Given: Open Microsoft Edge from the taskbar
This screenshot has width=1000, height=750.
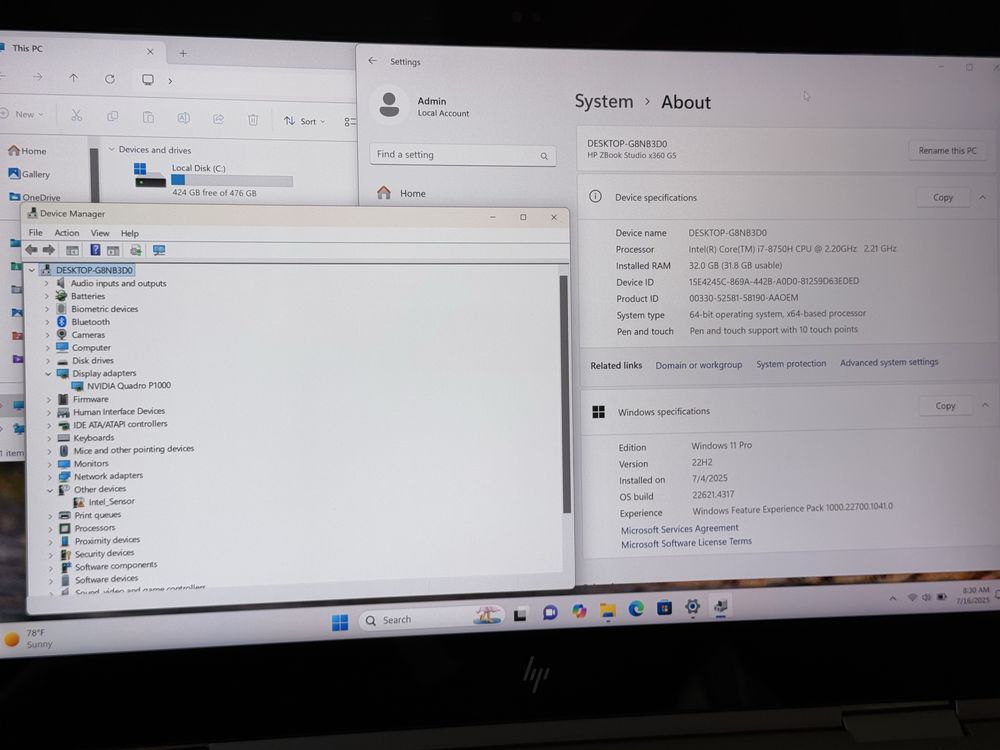Looking at the screenshot, I should tap(636, 609).
